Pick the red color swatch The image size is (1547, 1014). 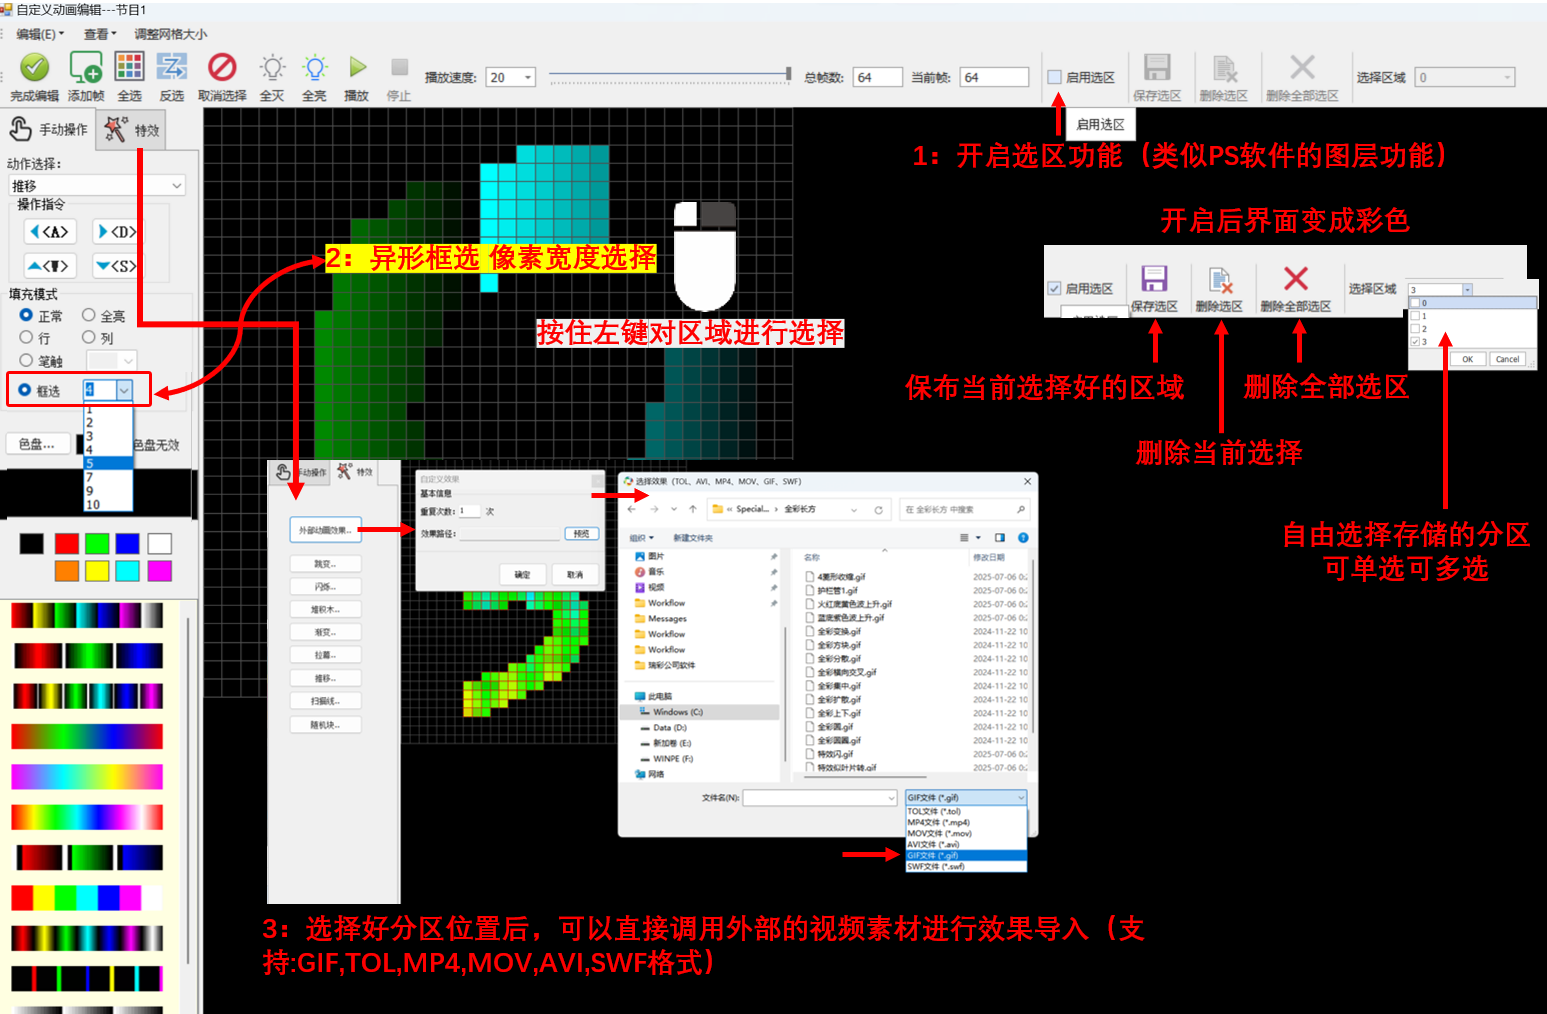[x=67, y=543]
